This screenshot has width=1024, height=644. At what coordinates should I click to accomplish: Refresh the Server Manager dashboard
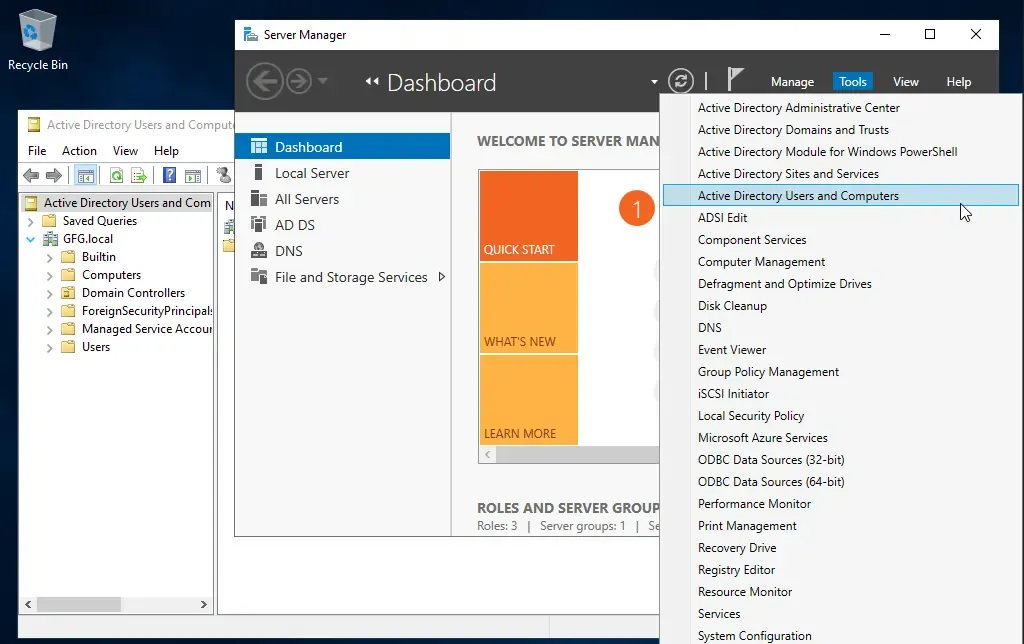[680, 81]
